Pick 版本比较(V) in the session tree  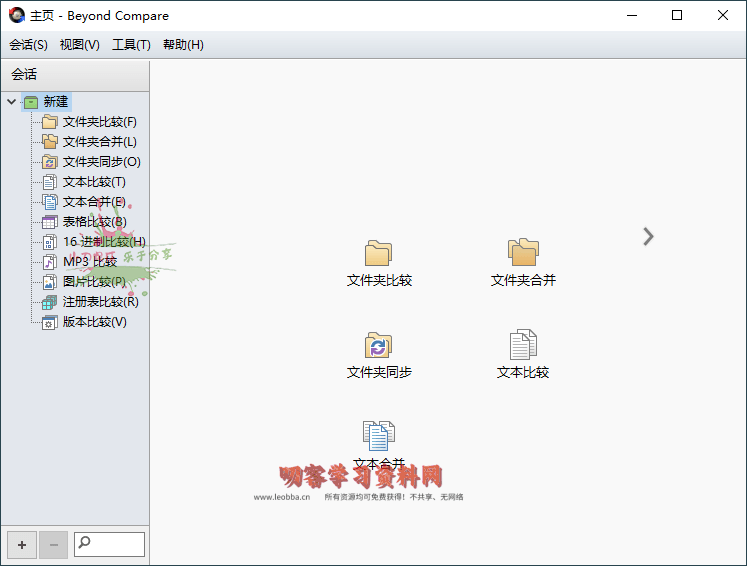[x=94, y=322]
